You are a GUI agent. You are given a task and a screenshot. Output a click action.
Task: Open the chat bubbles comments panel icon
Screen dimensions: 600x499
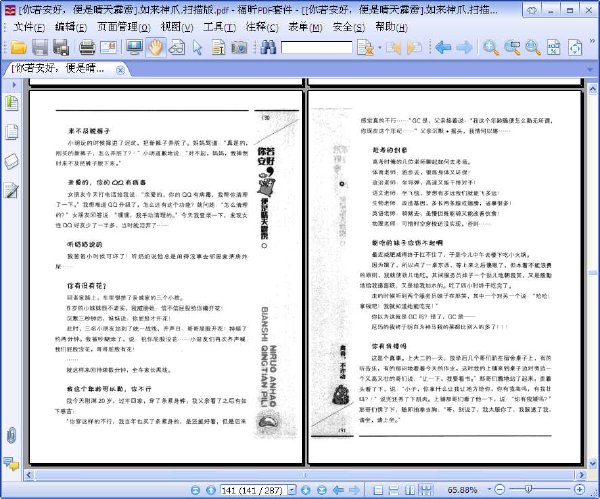pos(11,464)
